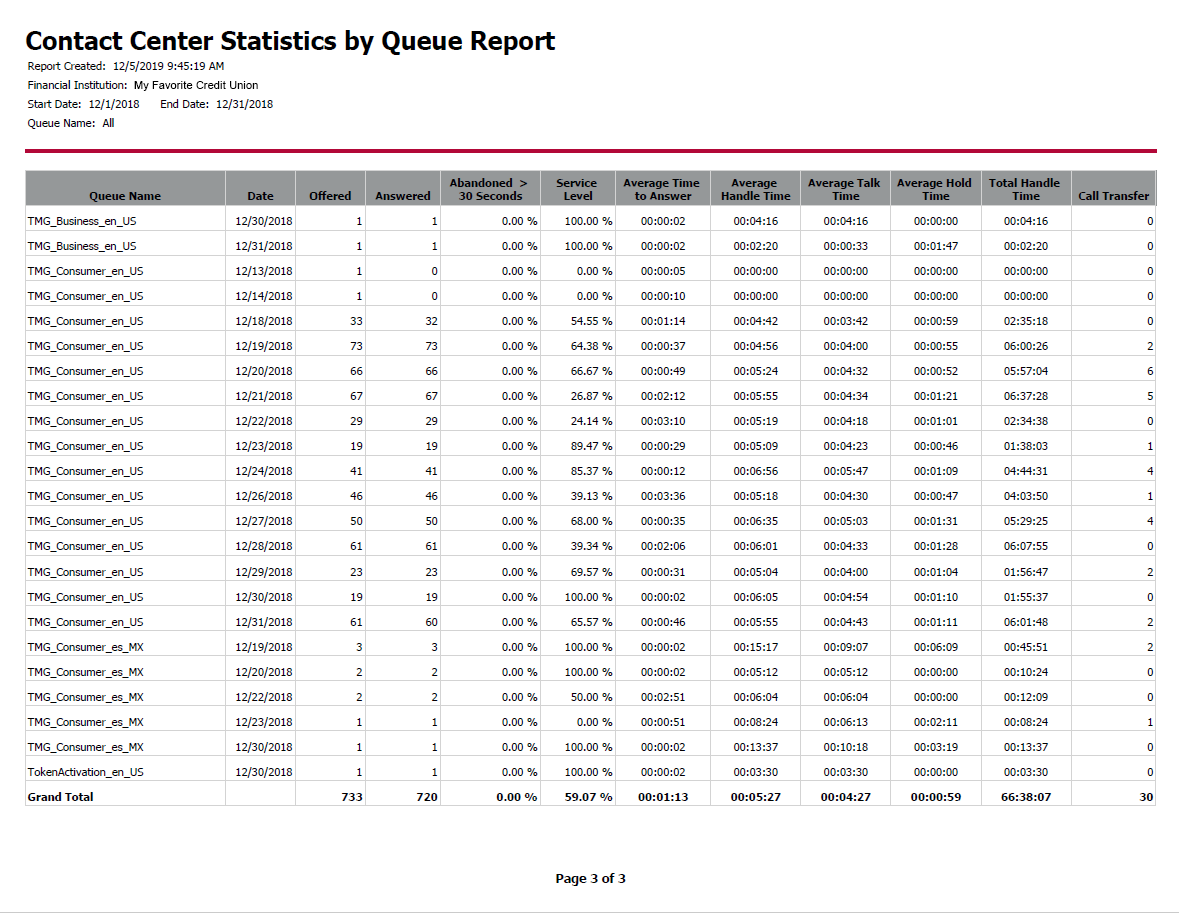Image resolution: width=1179 pixels, height=913 pixels.
Task: Click average handle time 00:06:56
Action: pyautogui.click(x=756, y=471)
